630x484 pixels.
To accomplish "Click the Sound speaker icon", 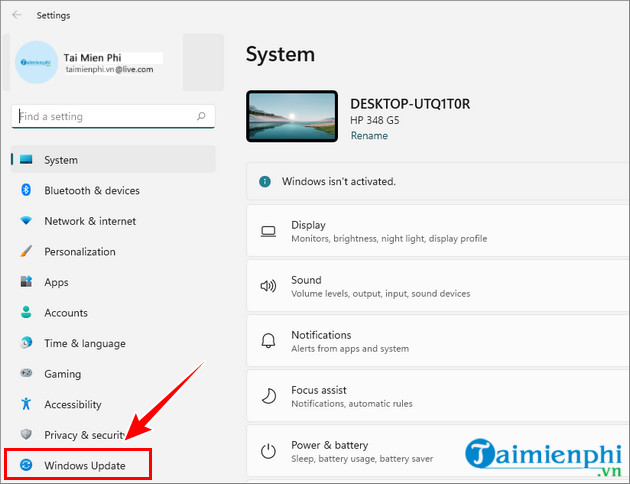I will [268, 286].
